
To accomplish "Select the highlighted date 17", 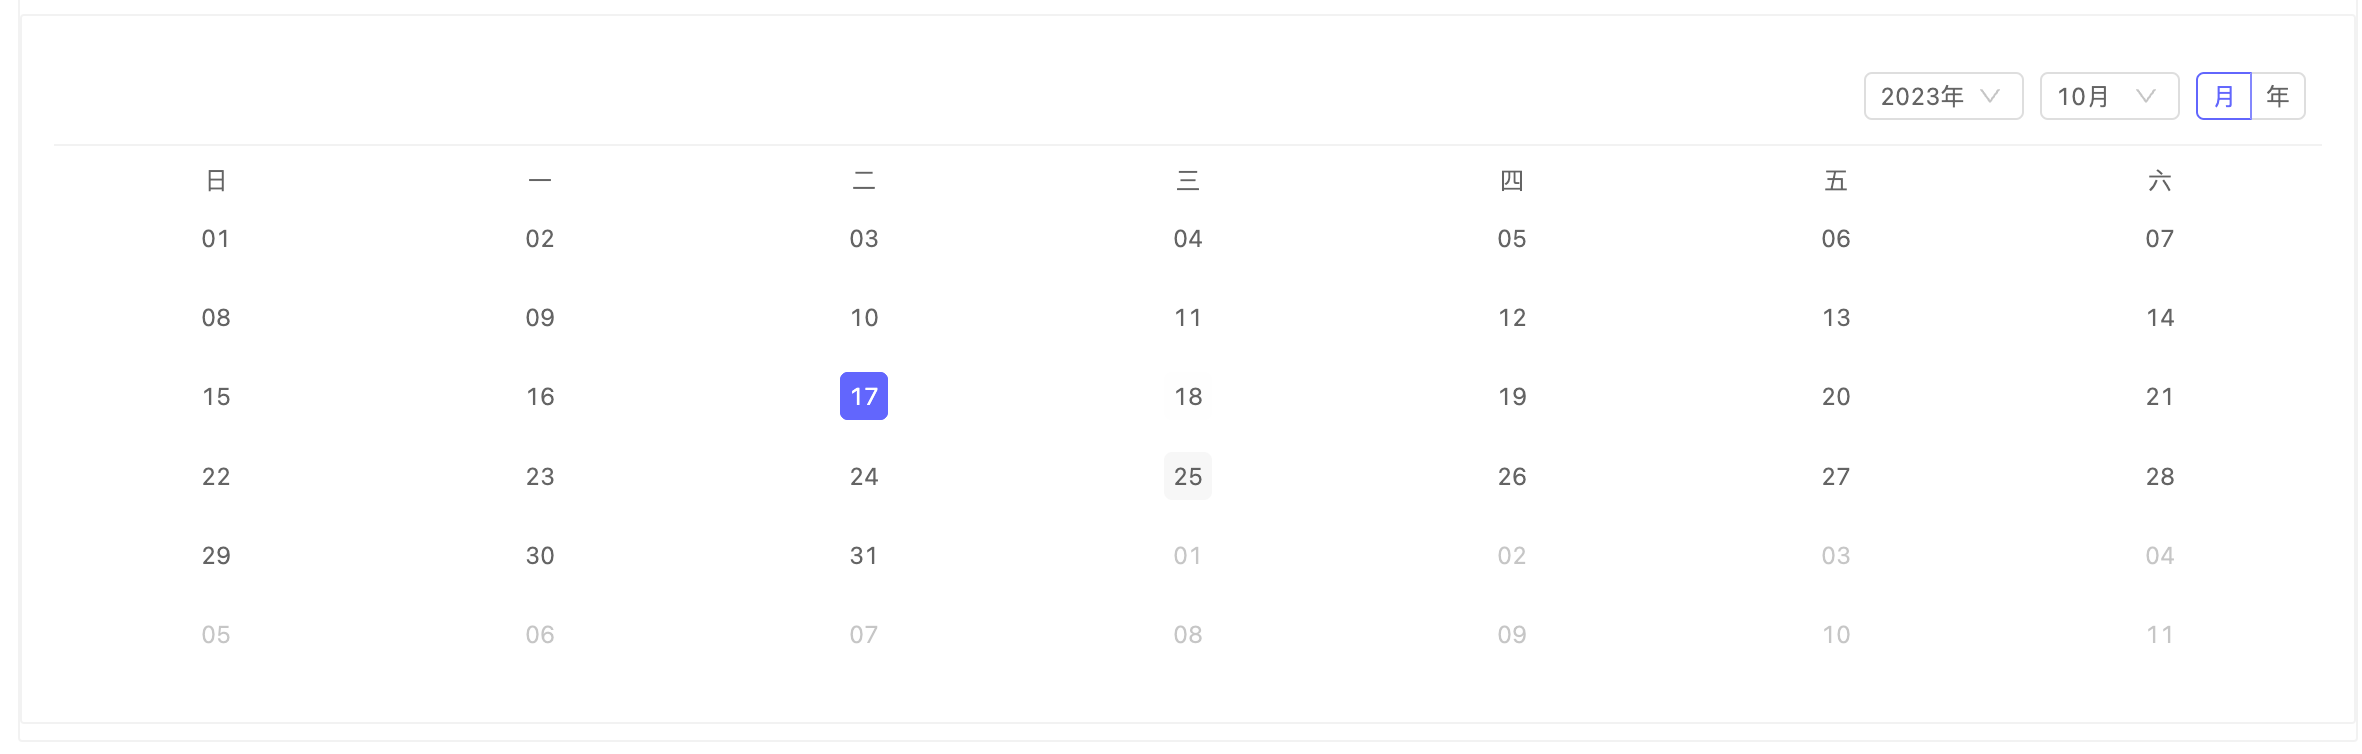I will [864, 396].
